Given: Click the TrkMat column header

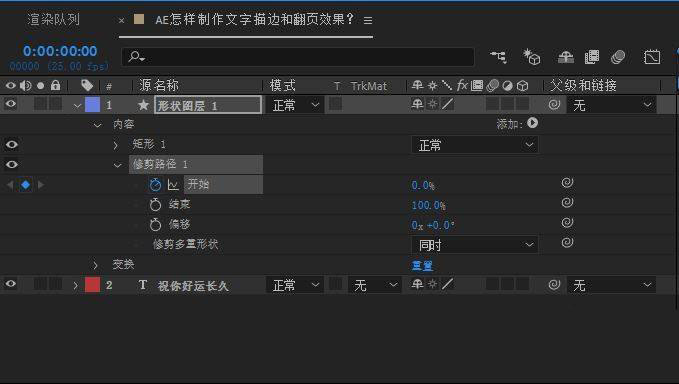Looking at the screenshot, I should 369,86.
